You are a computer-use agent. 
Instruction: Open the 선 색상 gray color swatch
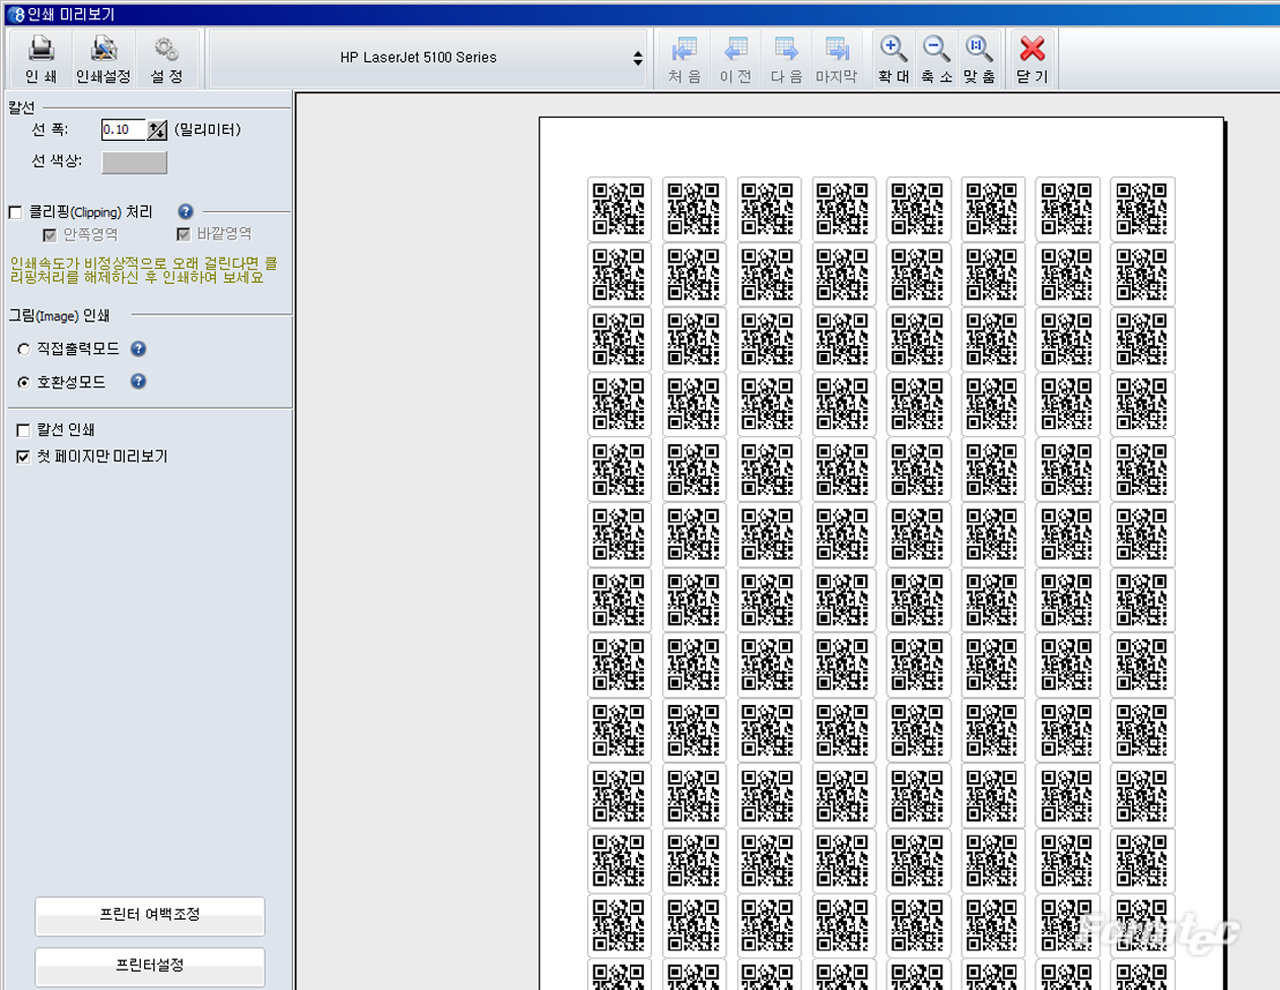(134, 162)
